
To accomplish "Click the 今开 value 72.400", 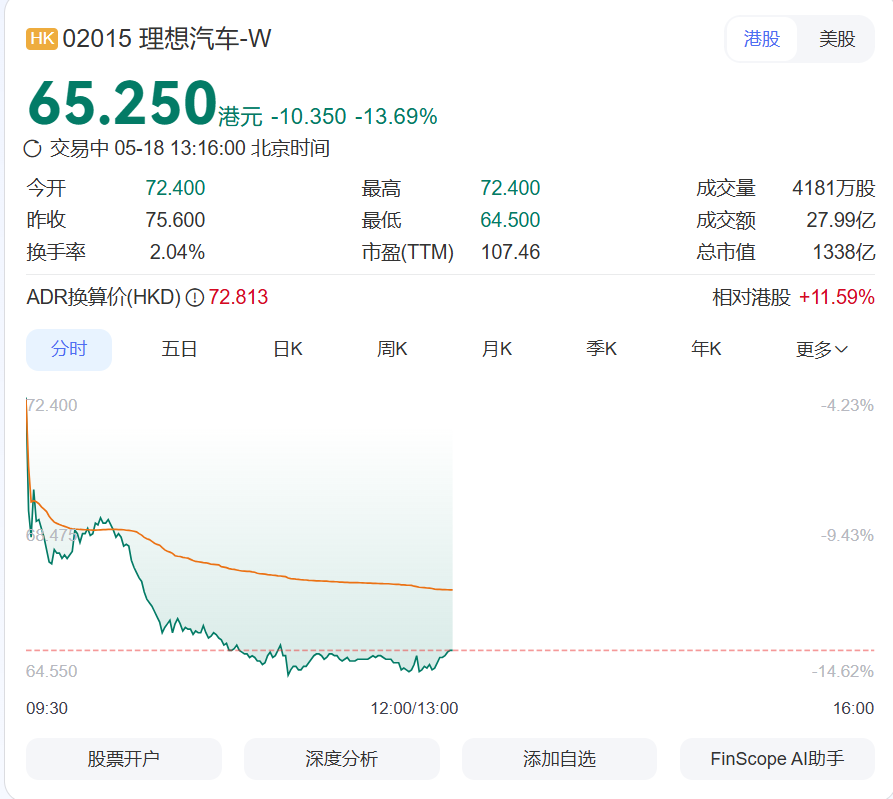I will coord(175,188).
